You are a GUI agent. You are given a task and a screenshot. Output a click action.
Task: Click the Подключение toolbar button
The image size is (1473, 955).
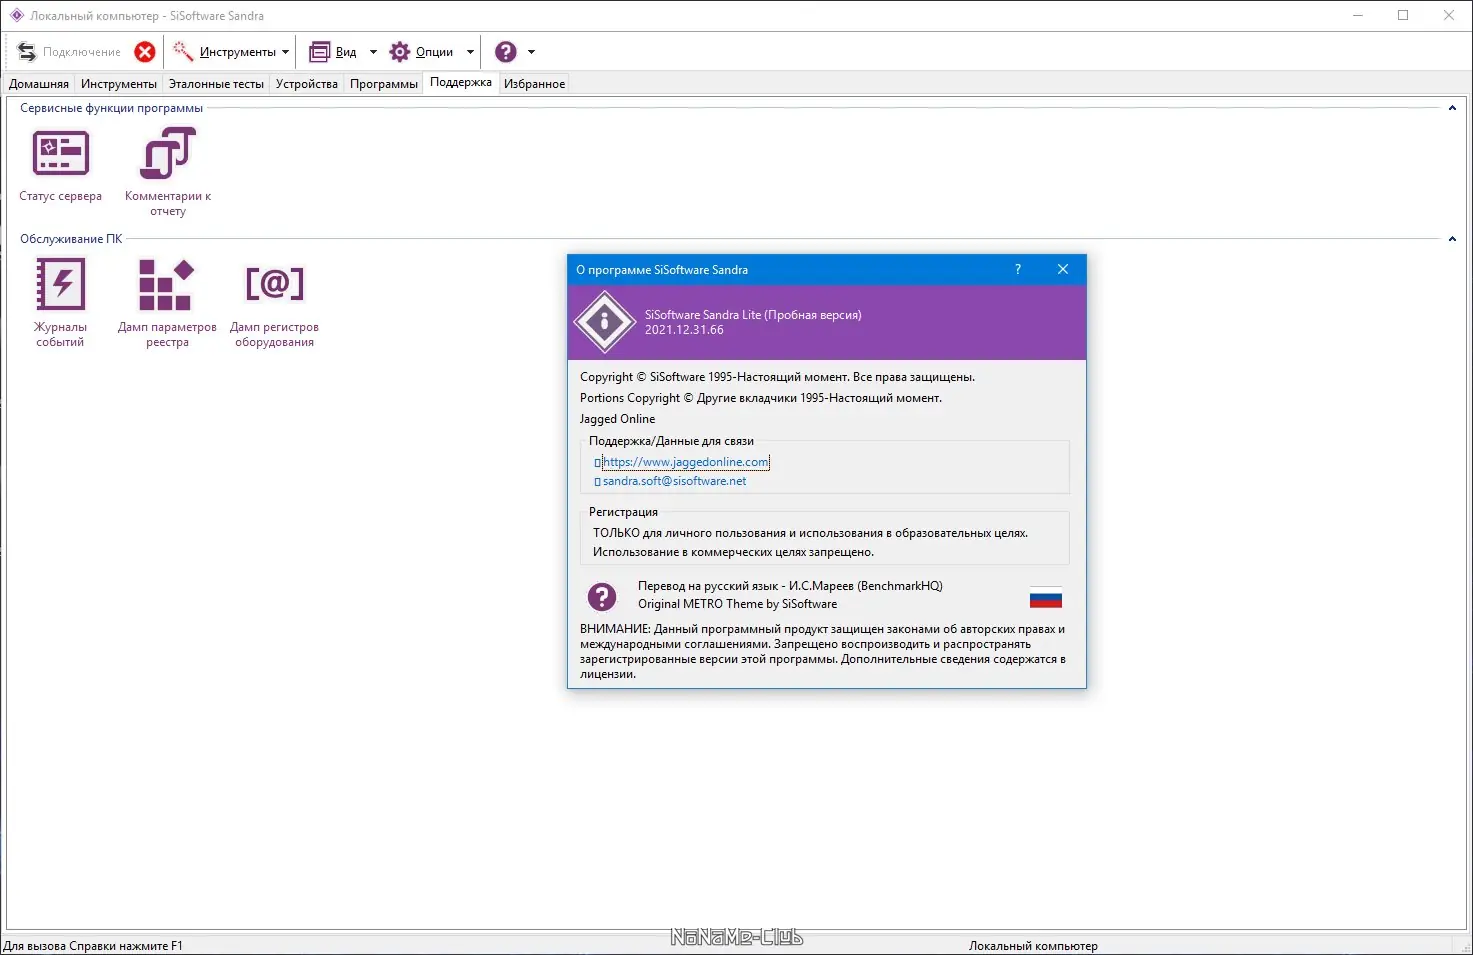pyautogui.click(x=69, y=52)
